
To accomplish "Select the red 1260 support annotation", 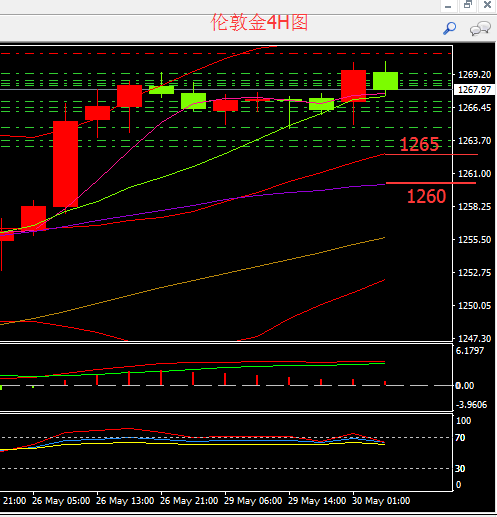I will pos(426,196).
